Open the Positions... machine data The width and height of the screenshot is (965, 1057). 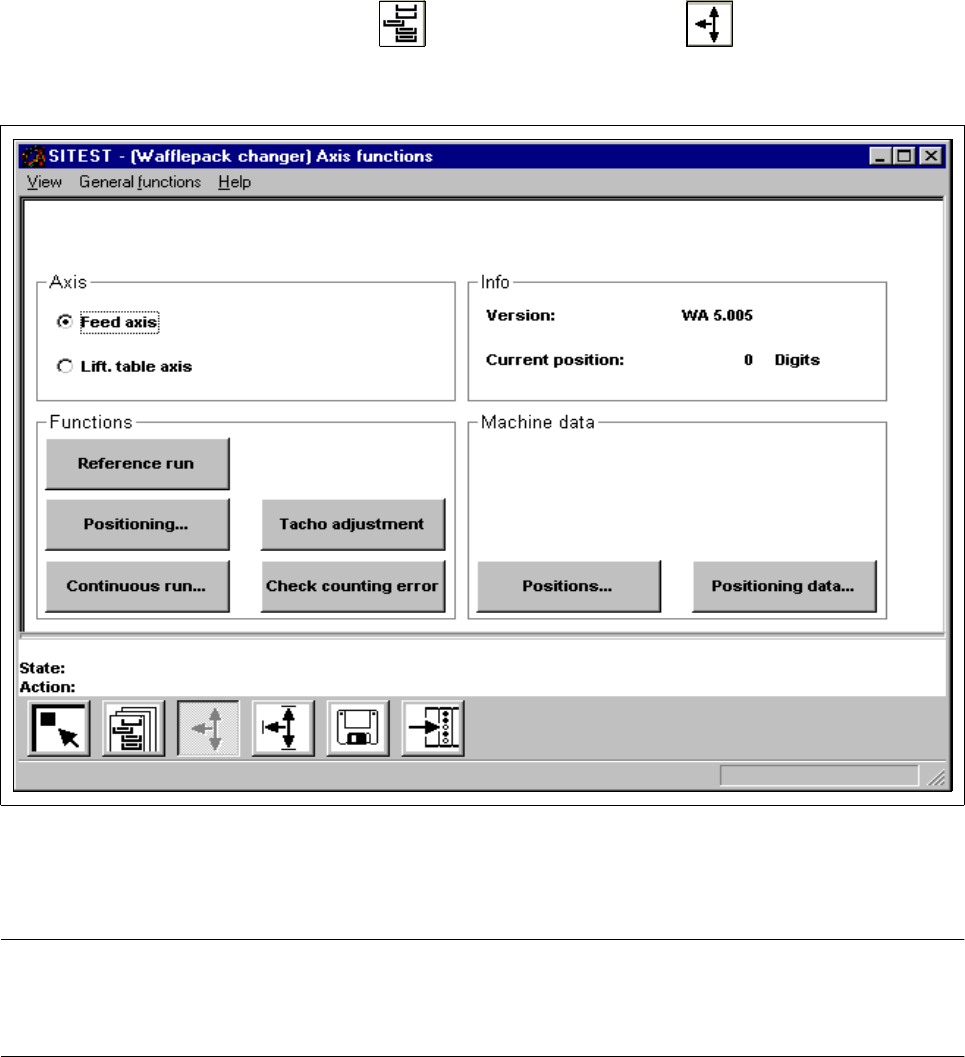pos(569,586)
